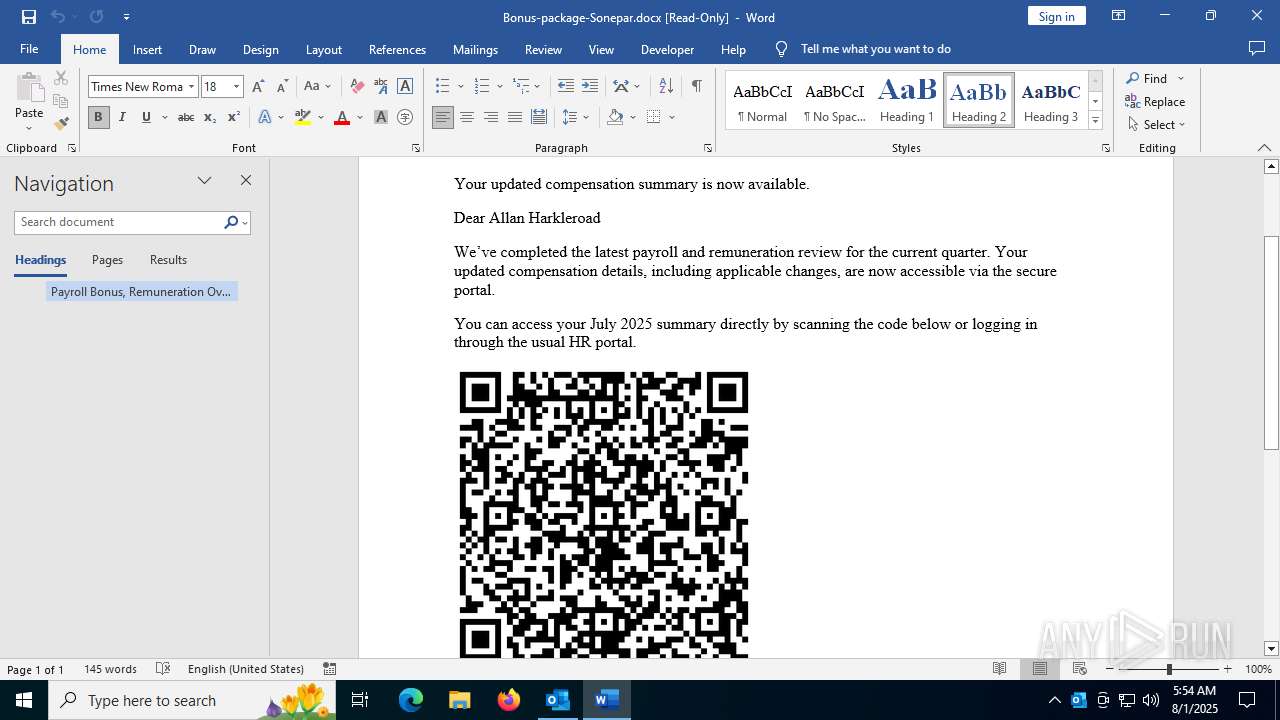Select Payroll Bonus heading in Navigation pane
The height and width of the screenshot is (720, 1280).
(x=141, y=292)
